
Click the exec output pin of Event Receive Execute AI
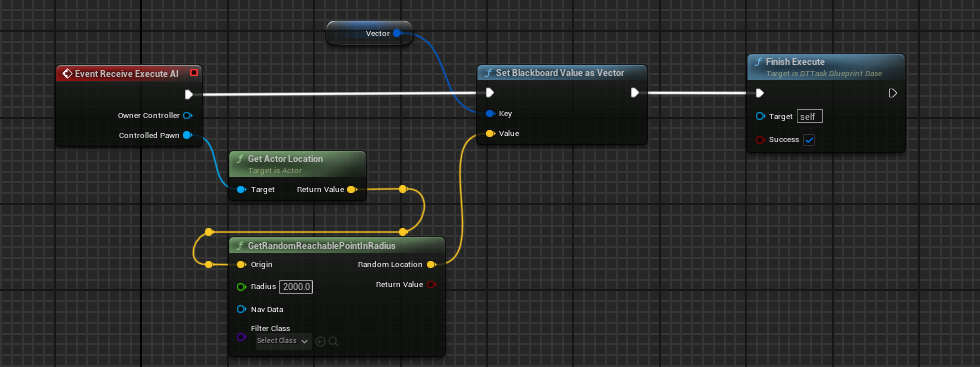click(189, 95)
